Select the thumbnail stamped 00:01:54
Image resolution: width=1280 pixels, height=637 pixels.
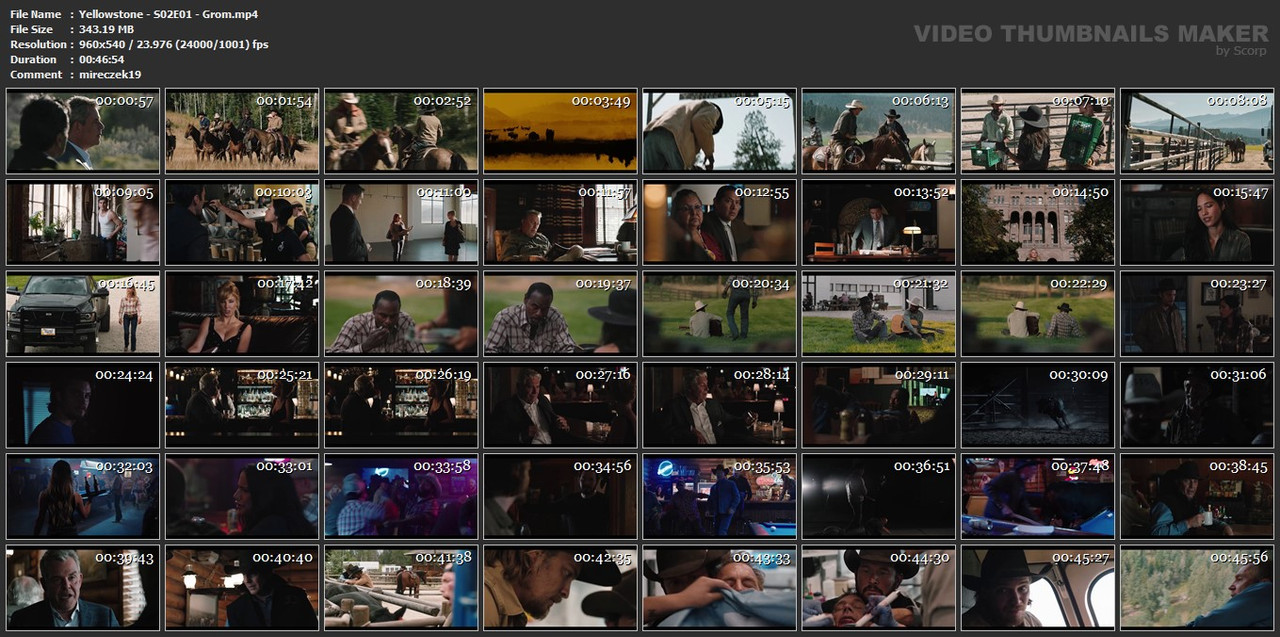coord(242,131)
